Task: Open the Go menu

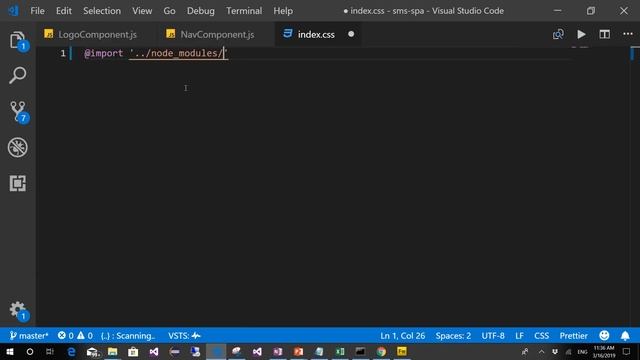Action: 169,11
